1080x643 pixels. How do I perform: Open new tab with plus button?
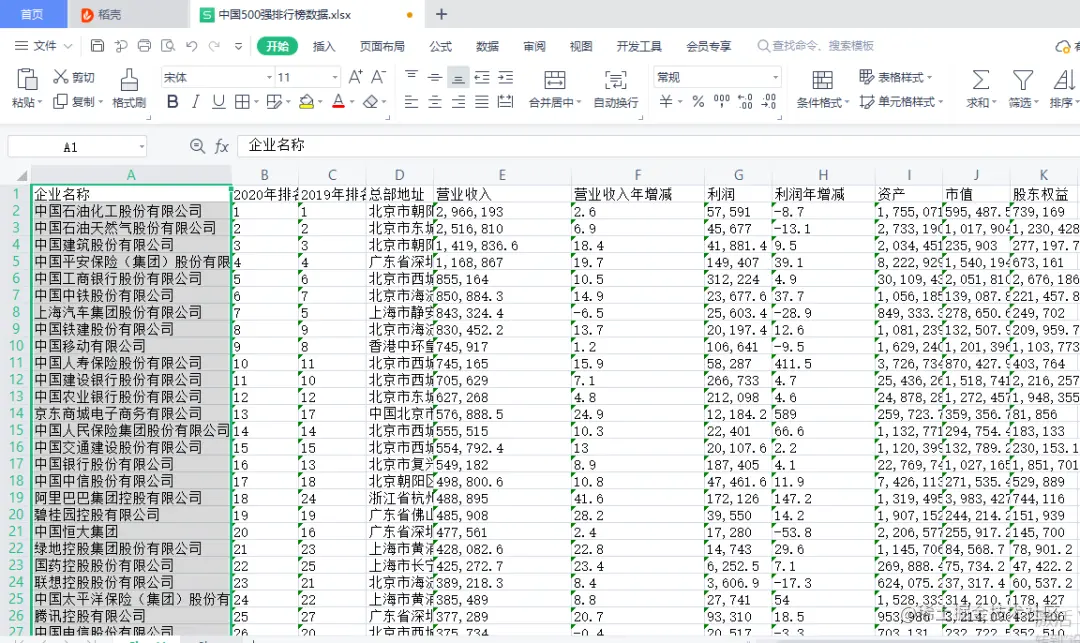tap(442, 14)
